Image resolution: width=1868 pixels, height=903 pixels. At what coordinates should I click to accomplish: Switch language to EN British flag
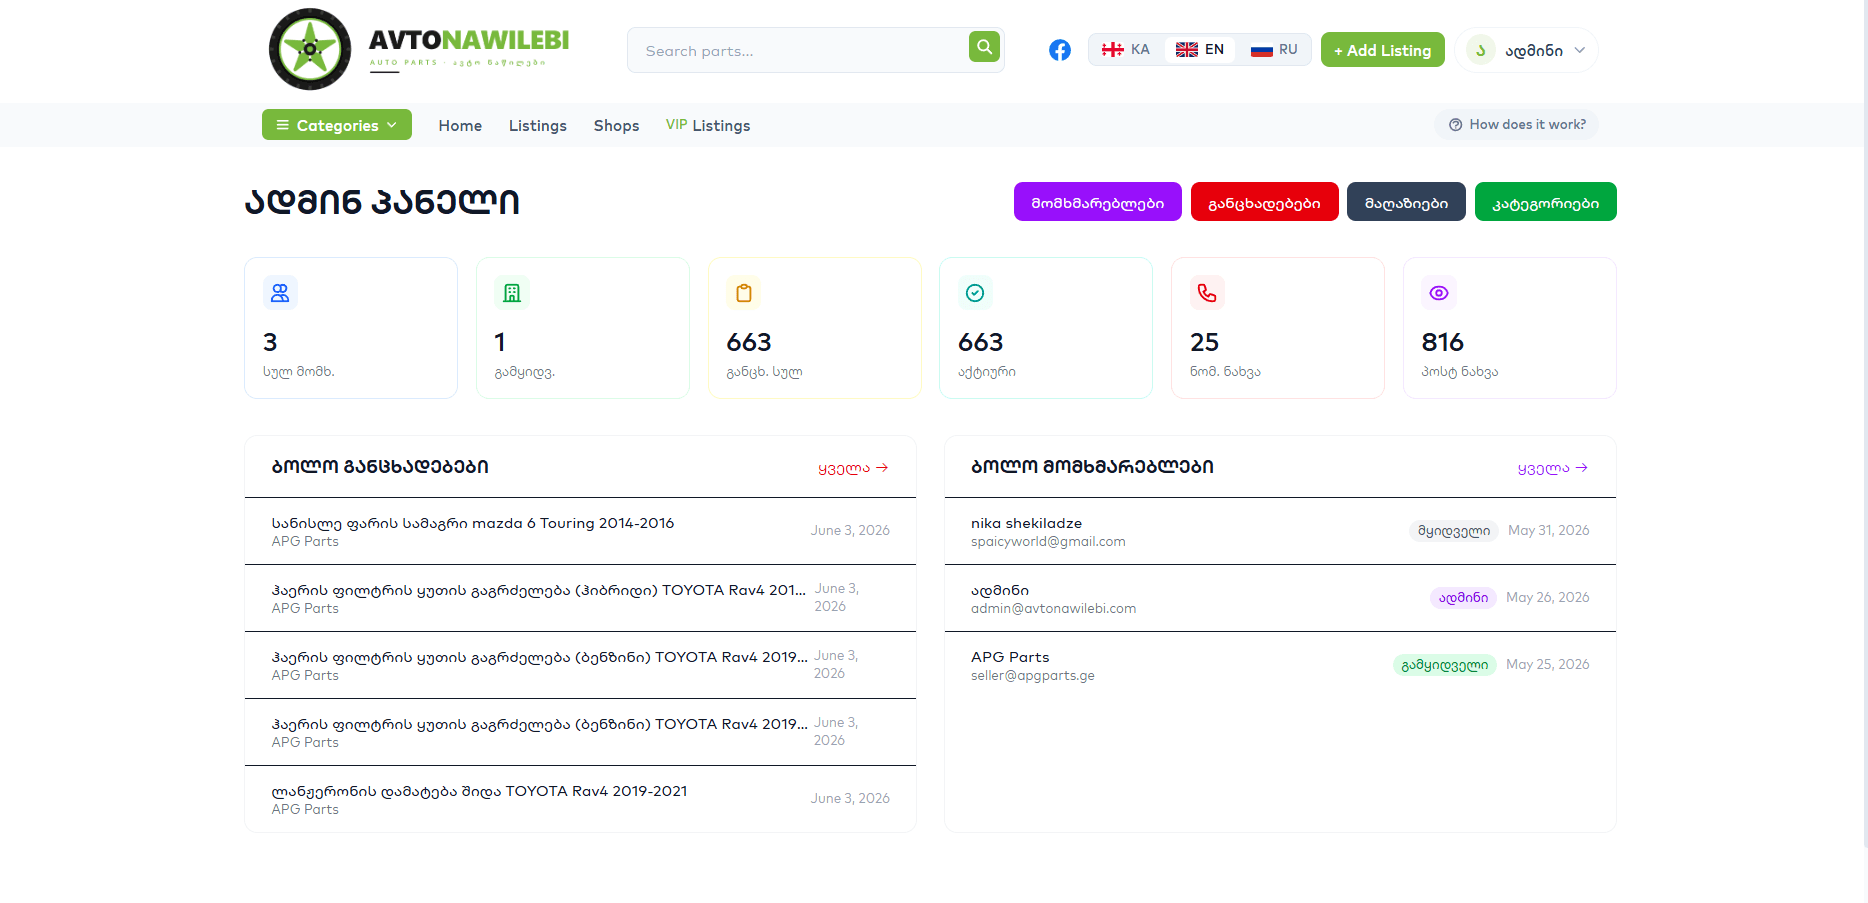[x=1200, y=49]
